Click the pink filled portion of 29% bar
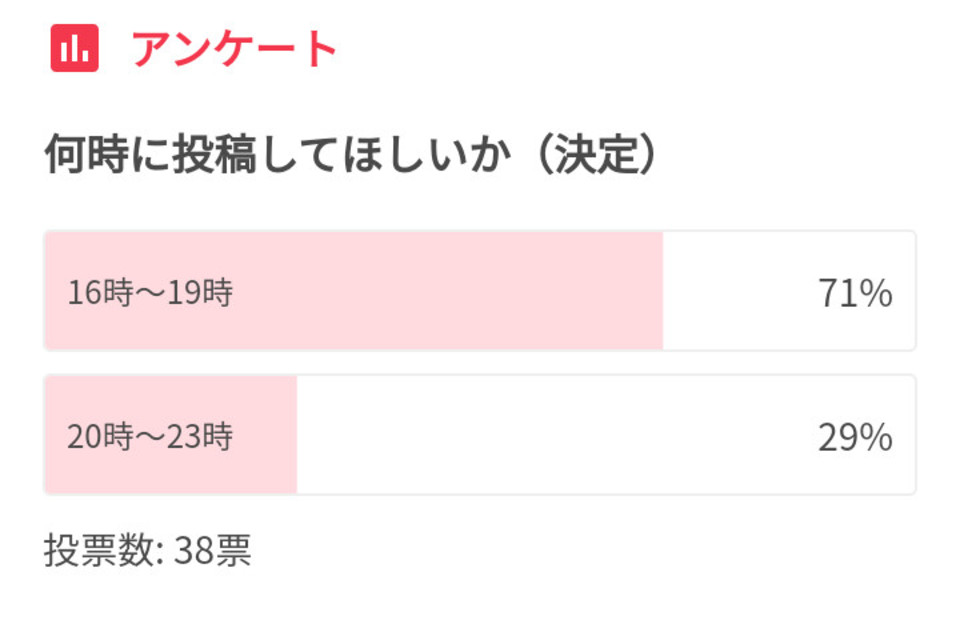The height and width of the screenshot is (624, 960). (171, 435)
